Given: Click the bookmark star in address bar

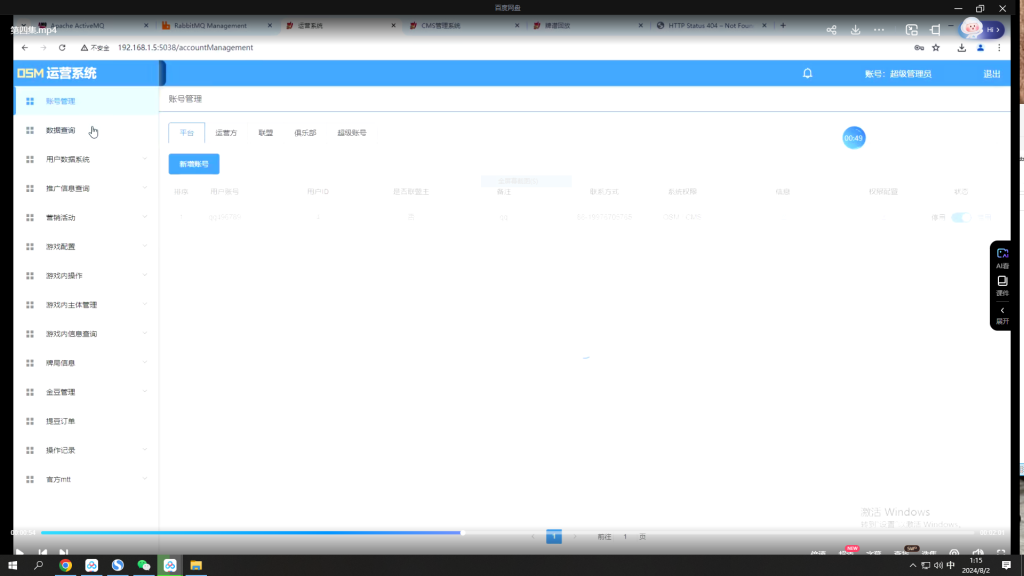Looking at the screenshot, I should click(936, 47).
